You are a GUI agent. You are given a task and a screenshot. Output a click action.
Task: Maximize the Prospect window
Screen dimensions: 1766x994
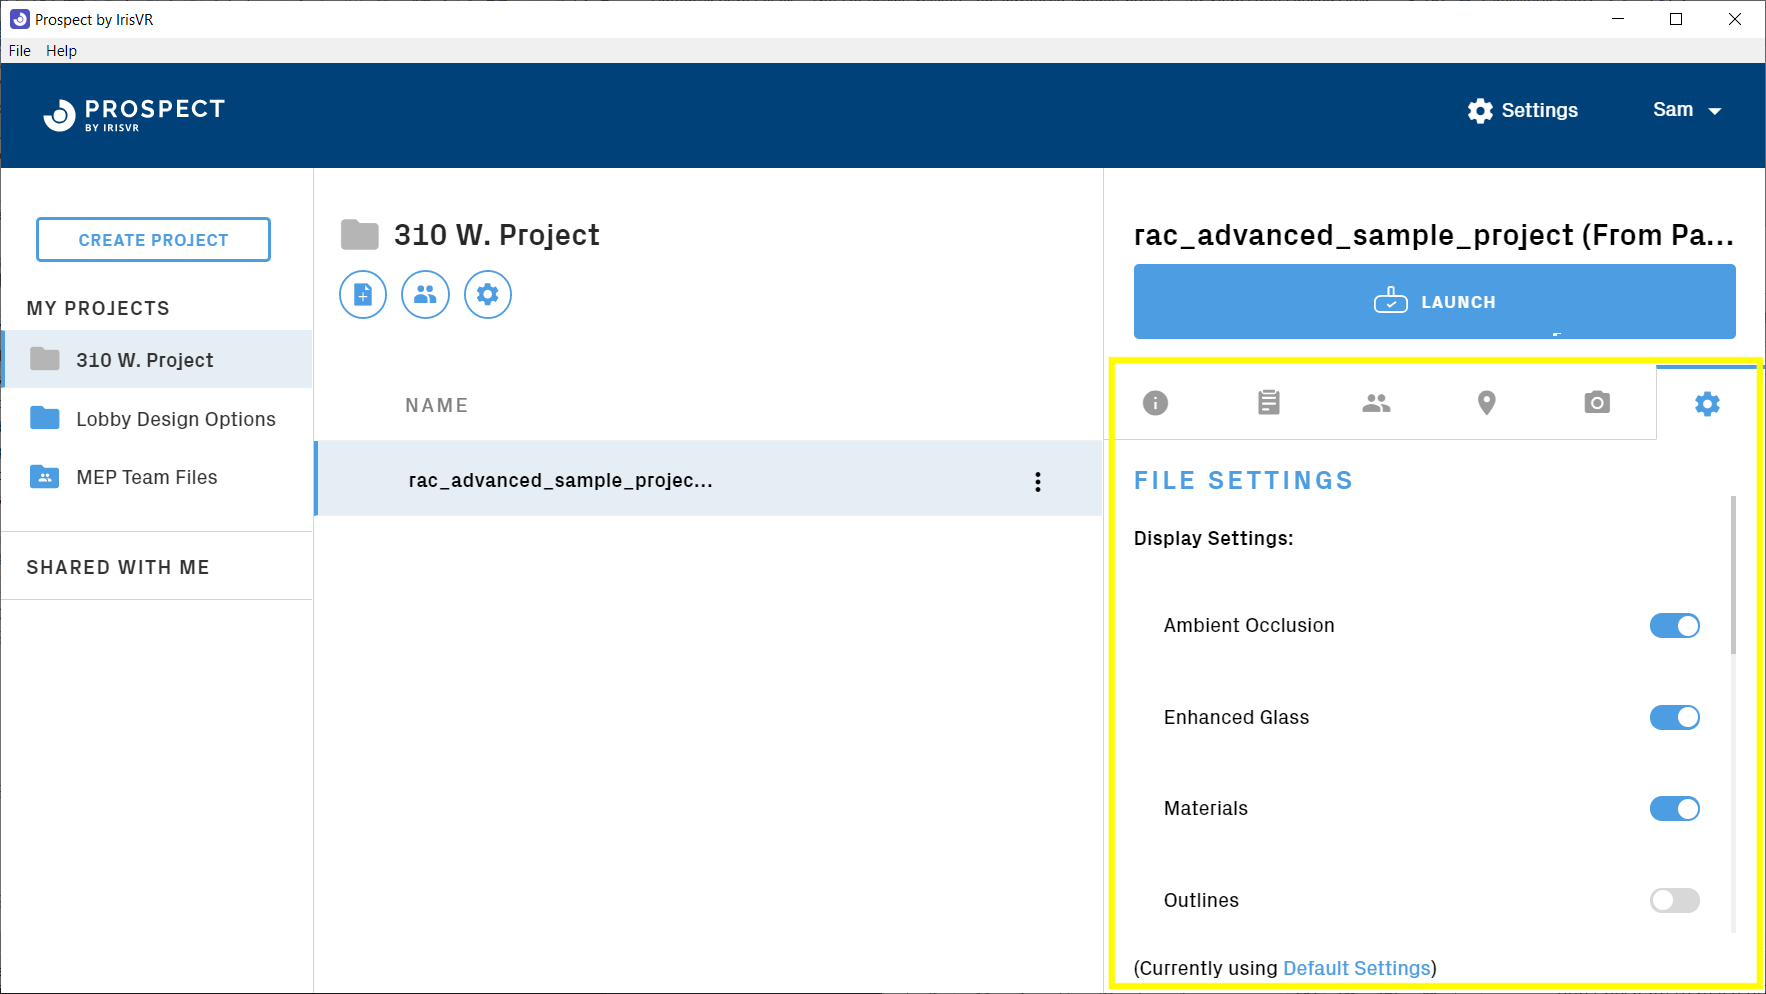click(1676, 19)
